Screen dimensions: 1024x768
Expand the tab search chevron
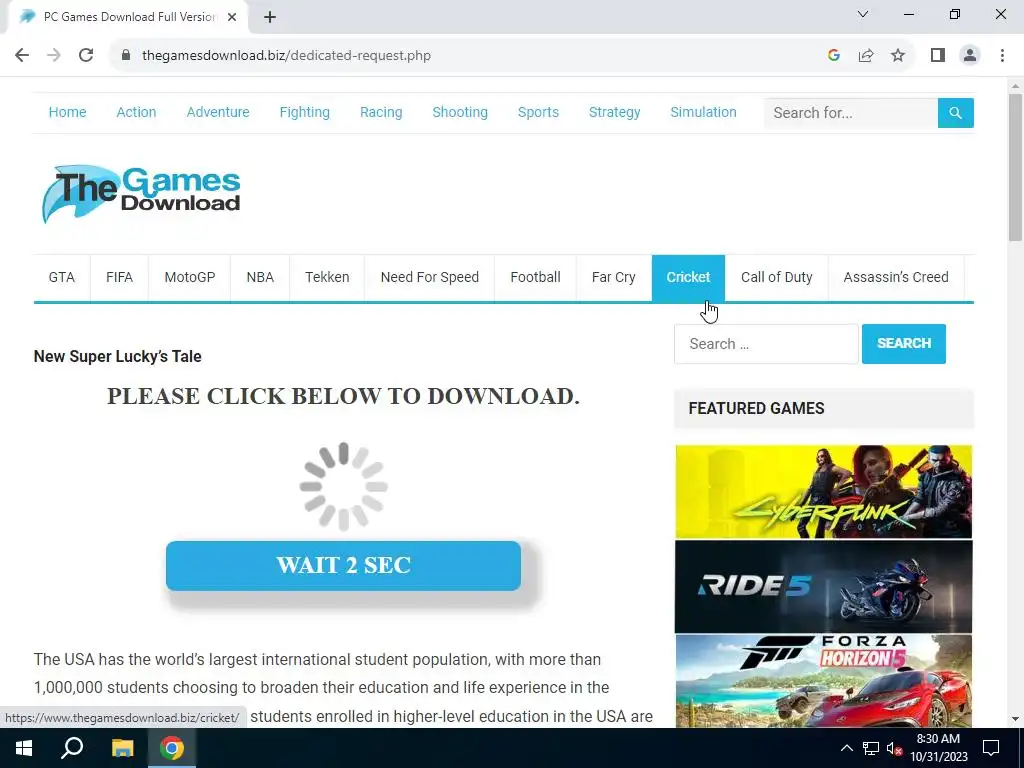click(863, 14)
